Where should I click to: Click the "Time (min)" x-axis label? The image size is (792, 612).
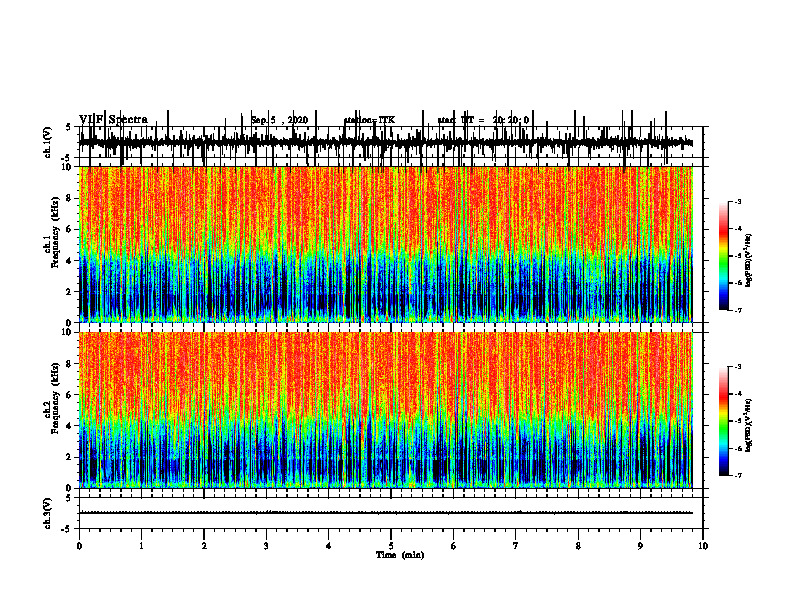[400, 555]
